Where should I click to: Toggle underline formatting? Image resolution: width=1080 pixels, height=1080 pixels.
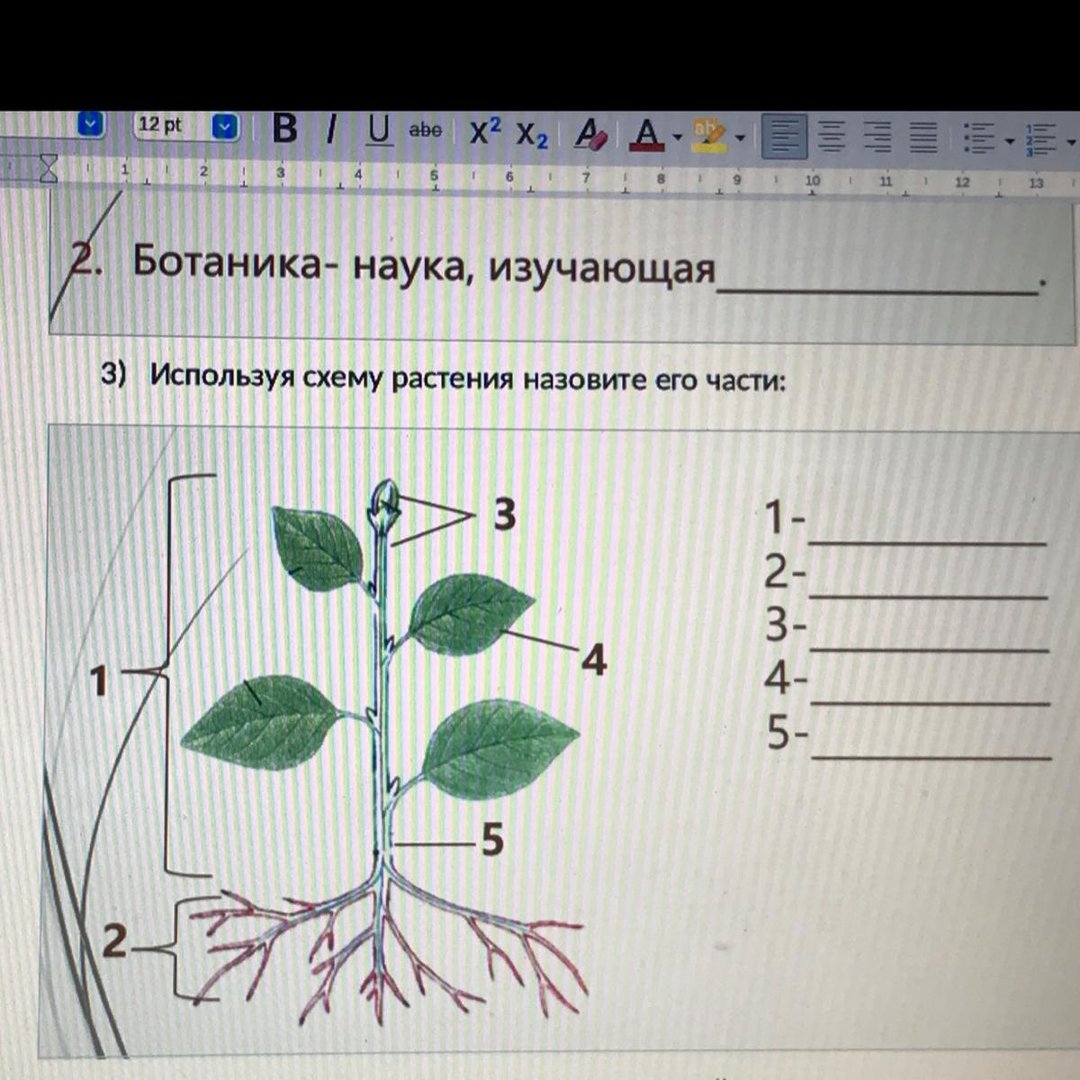(x=379, y=131)
